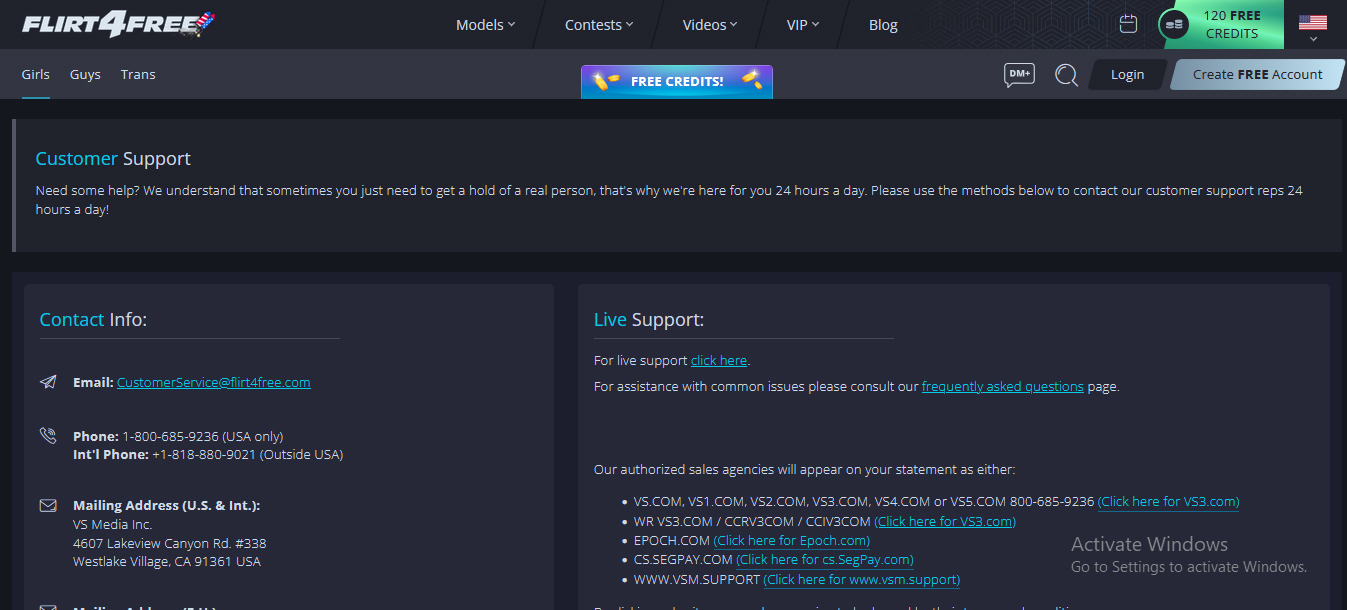
Task: Click the Flirt4Free logo
Action: click(x=118, y=23)
